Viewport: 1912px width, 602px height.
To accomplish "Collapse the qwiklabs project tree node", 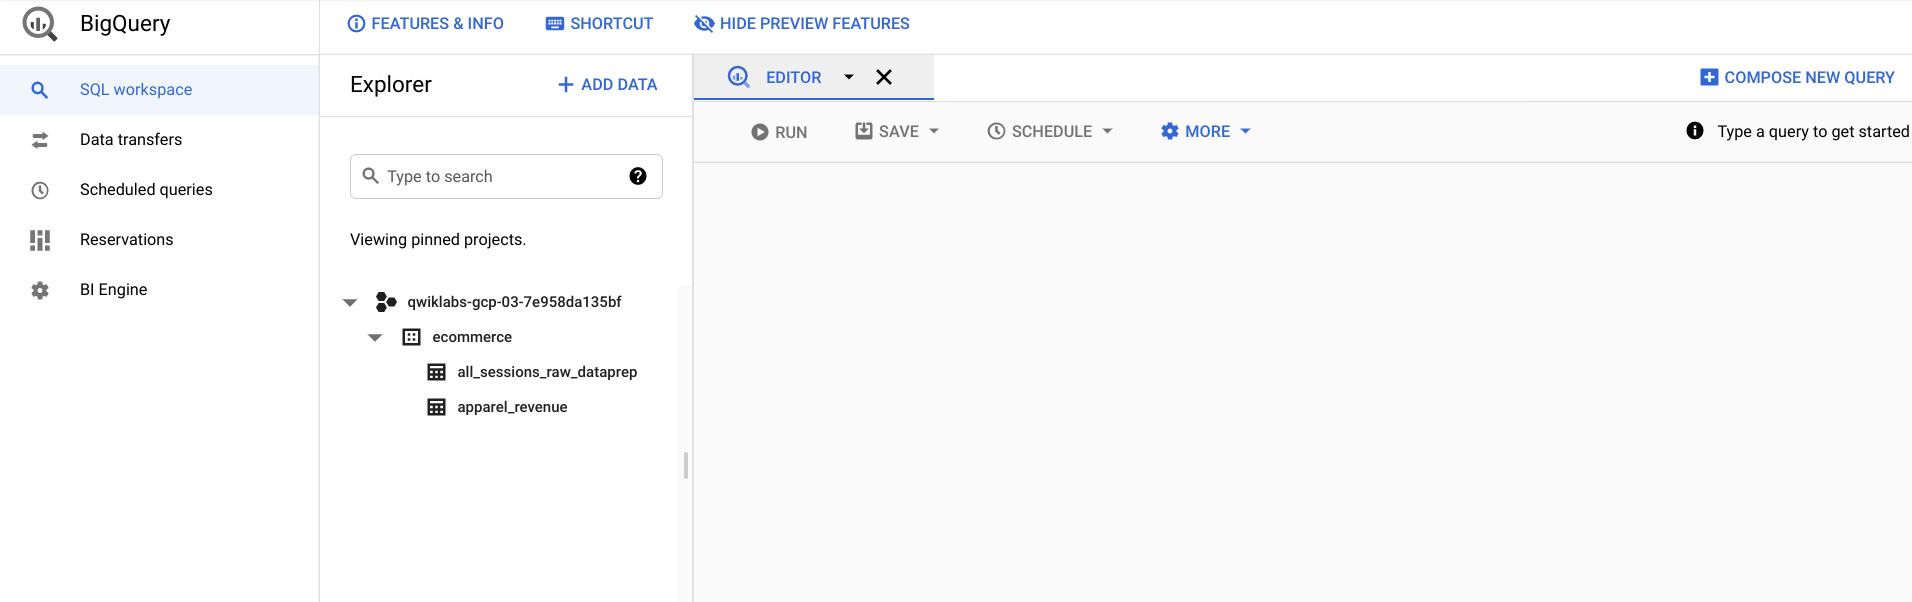I will coord(350,302).
